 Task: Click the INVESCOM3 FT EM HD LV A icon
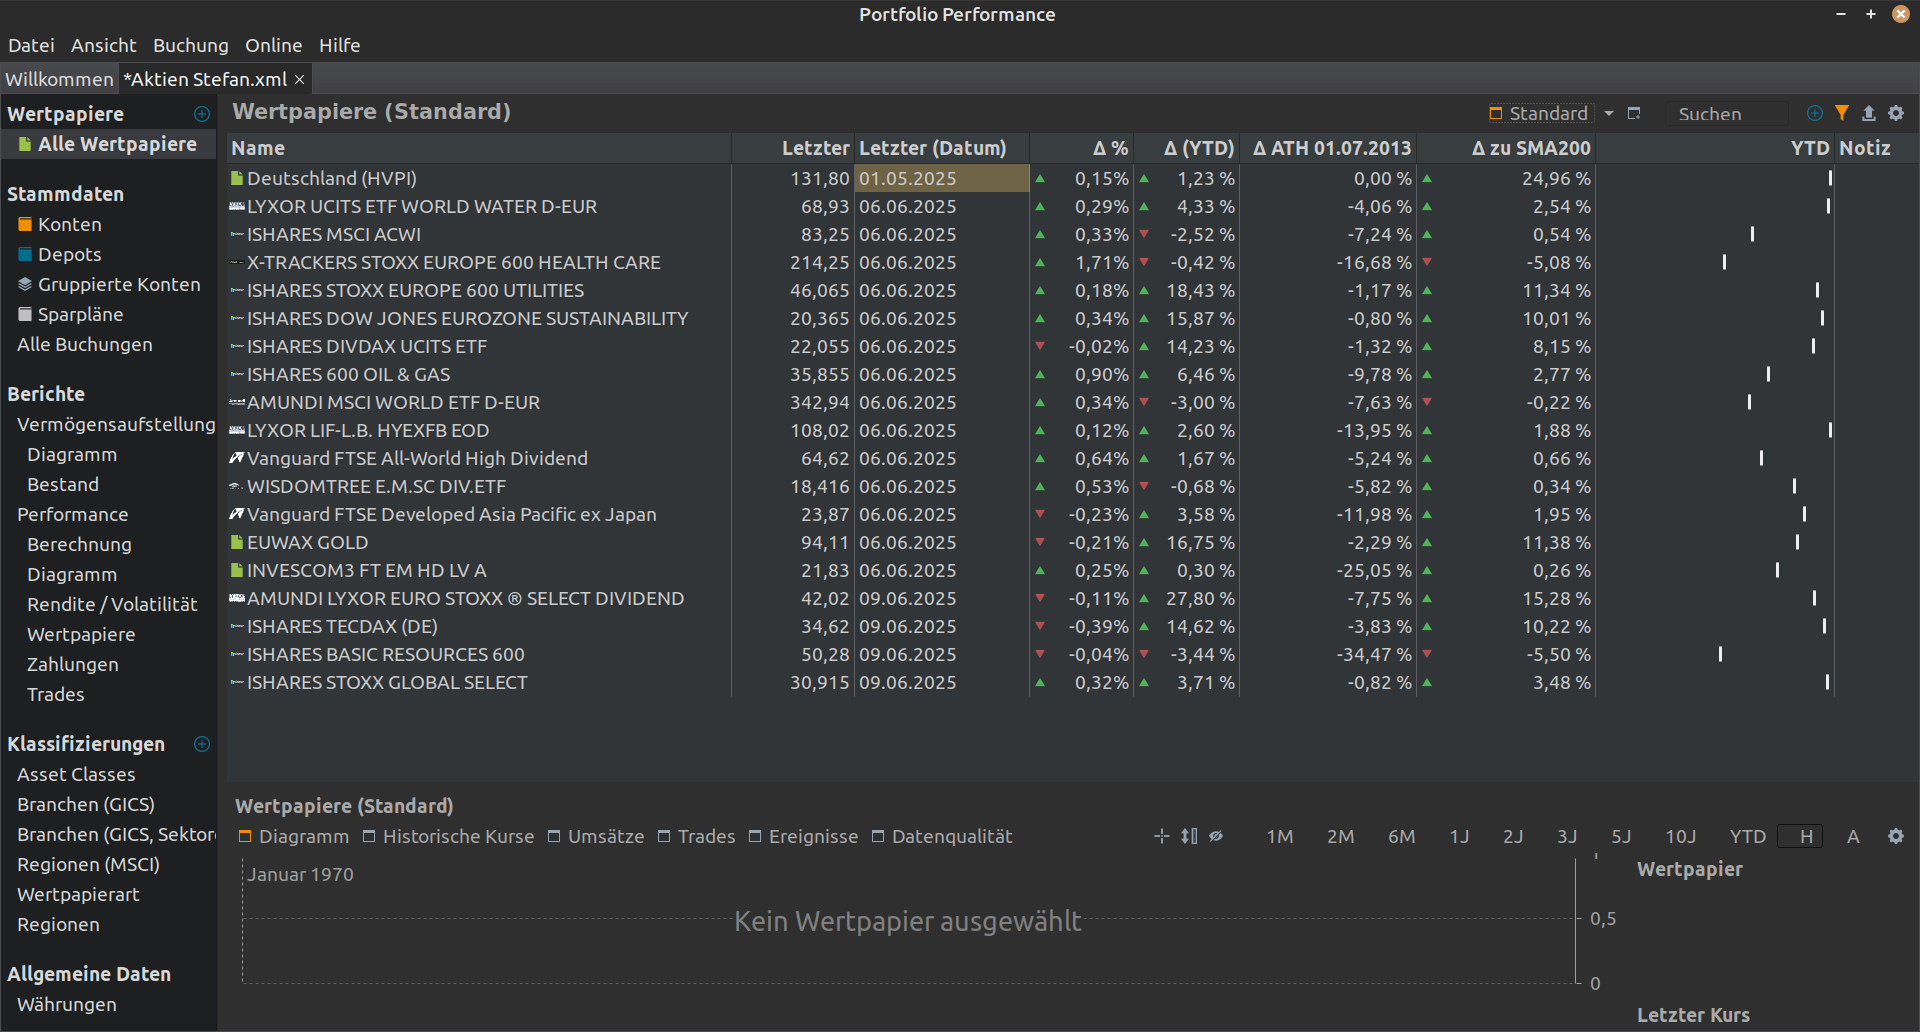click(237, 570)
